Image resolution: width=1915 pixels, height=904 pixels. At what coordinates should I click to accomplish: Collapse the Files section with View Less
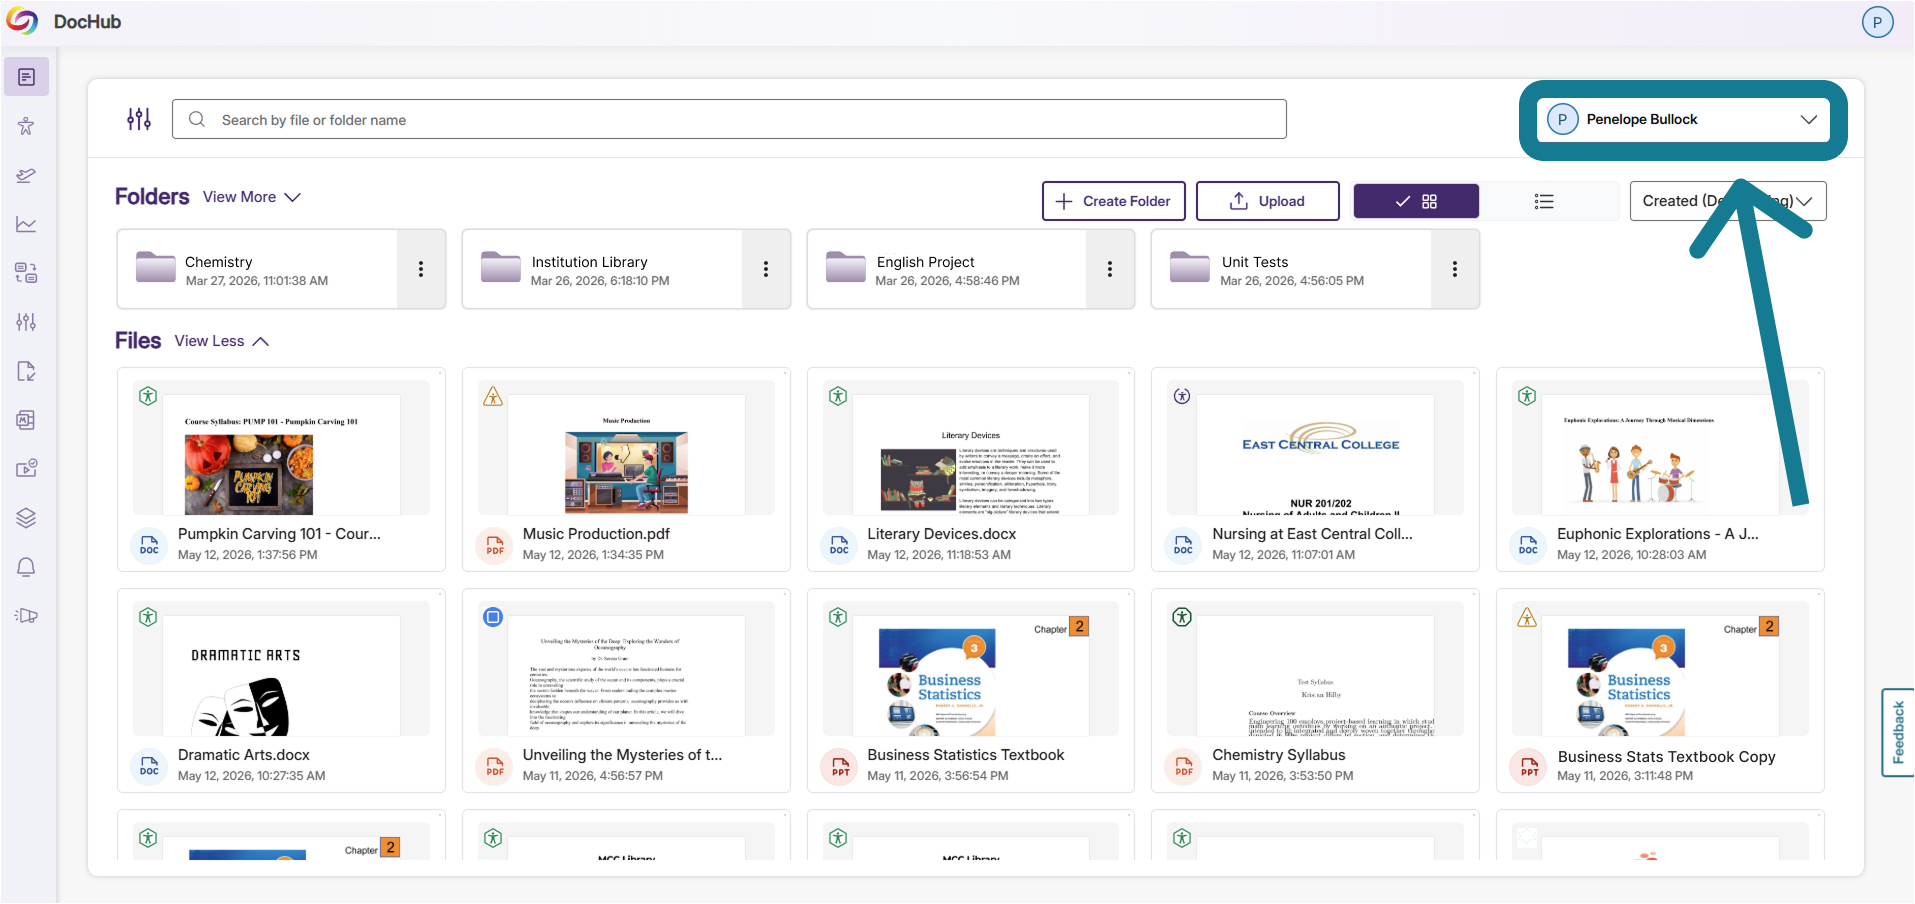pos(222,341)
